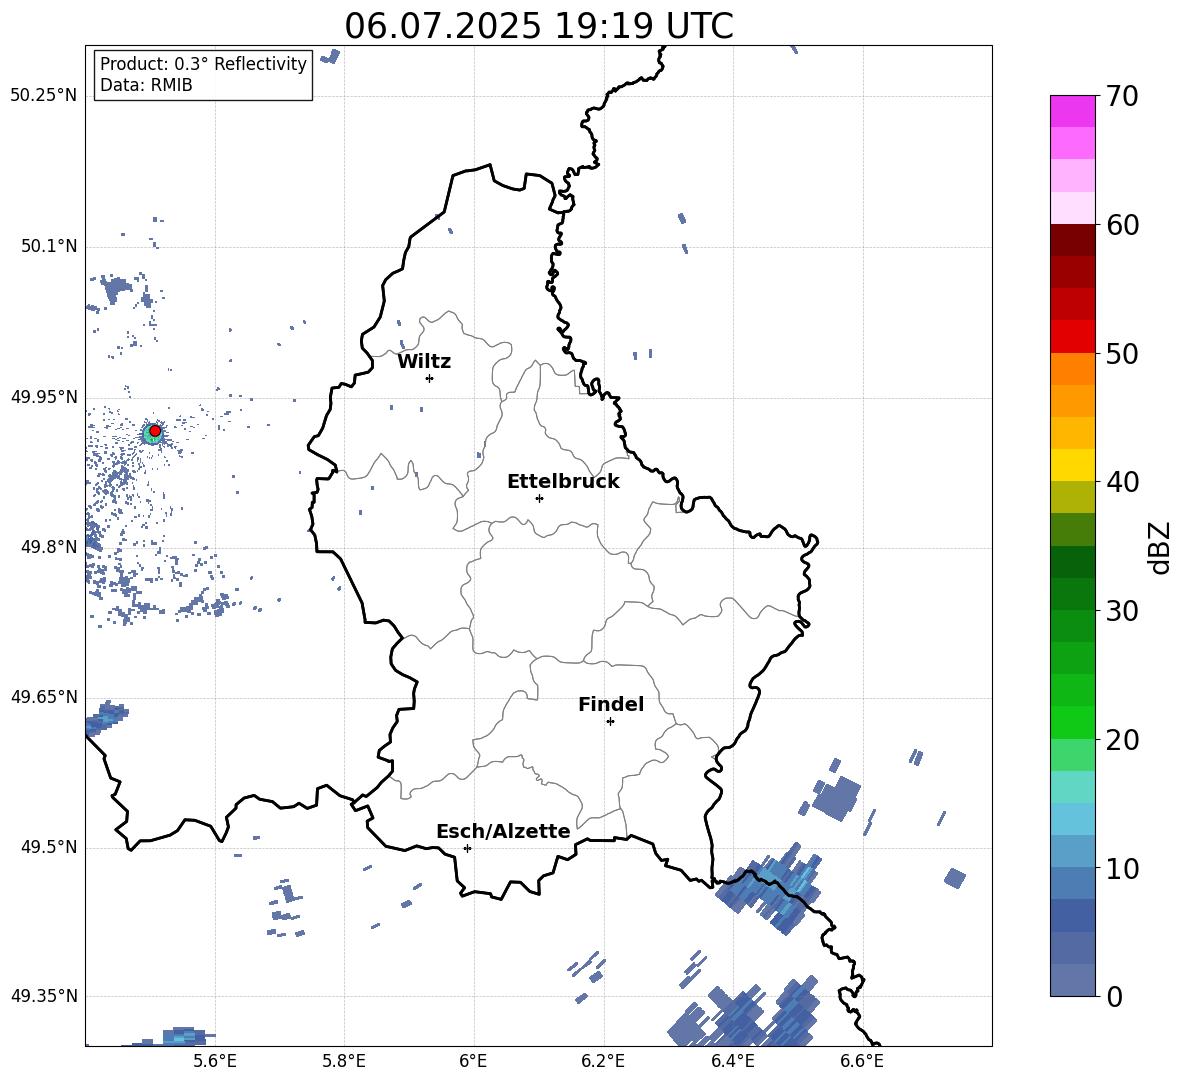Click the colorbar 0 tick label

click(1114, 996)
